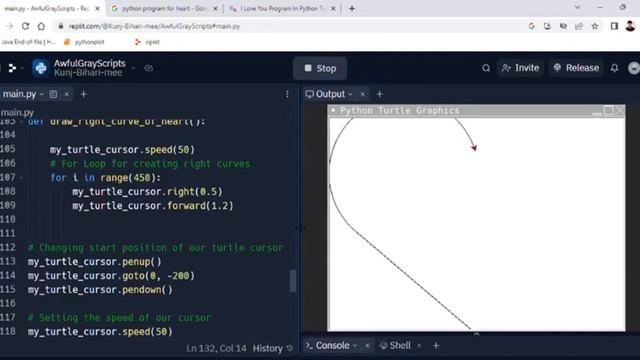Viewport: 640px width, 360px height.
Task: Expand the console pane chevron
Action: [476, 334]
